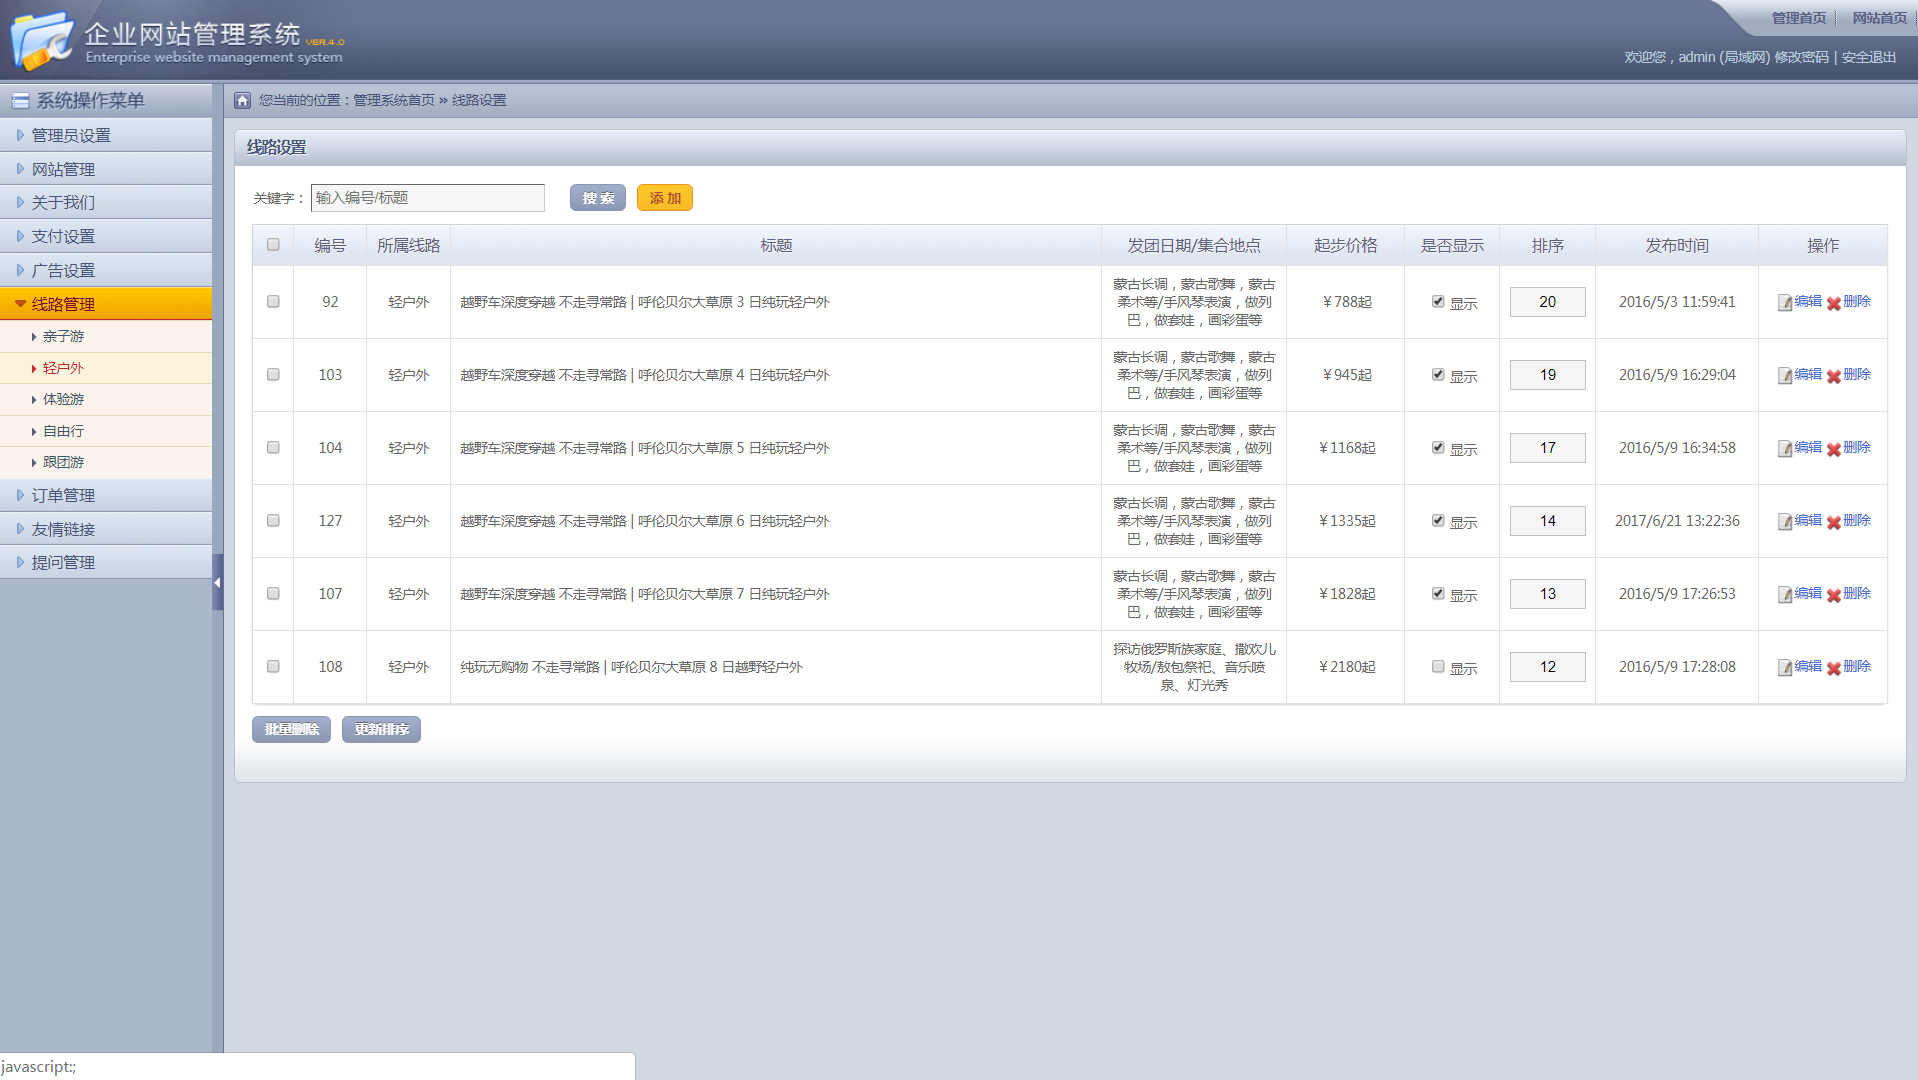1918x1080 pixels.
Task: Expand the 提问管理 menu section
Action: tap(106, 562)
